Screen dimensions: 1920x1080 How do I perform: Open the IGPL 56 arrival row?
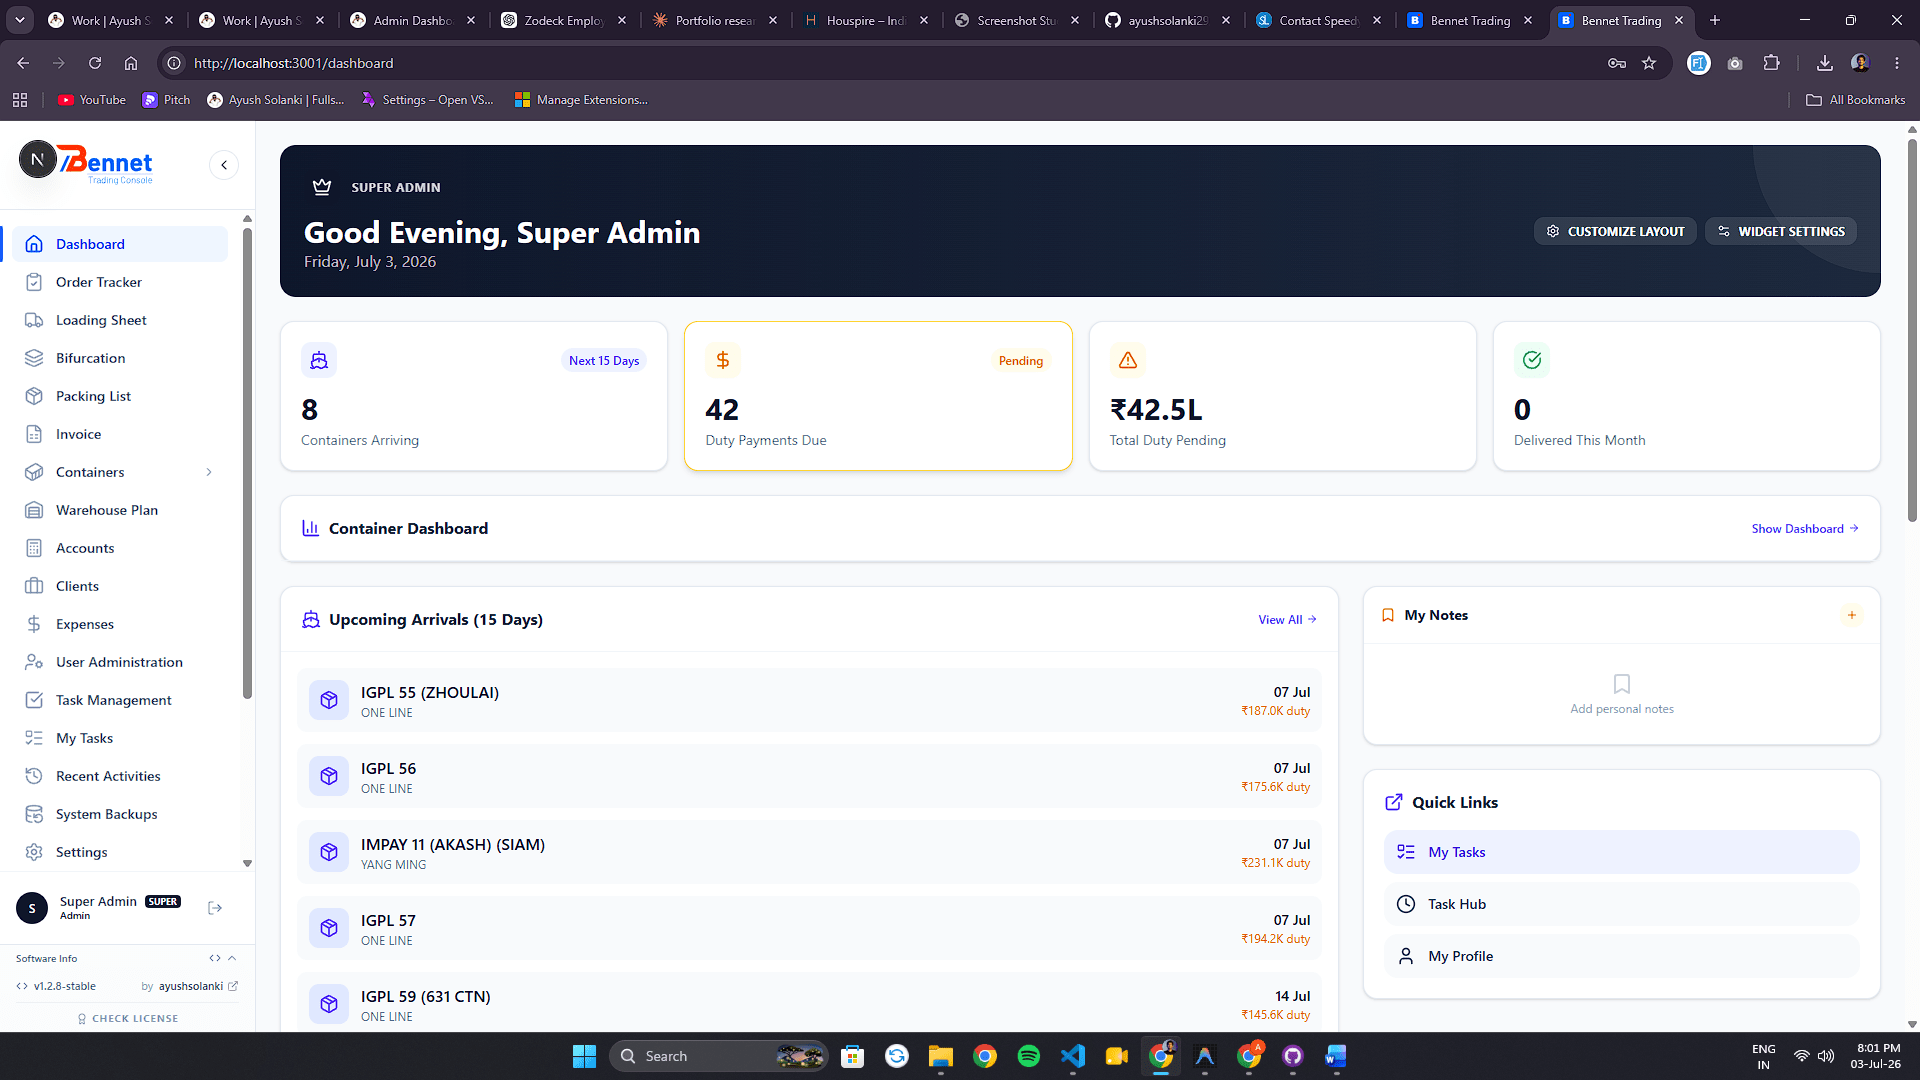tap(809, 776)
